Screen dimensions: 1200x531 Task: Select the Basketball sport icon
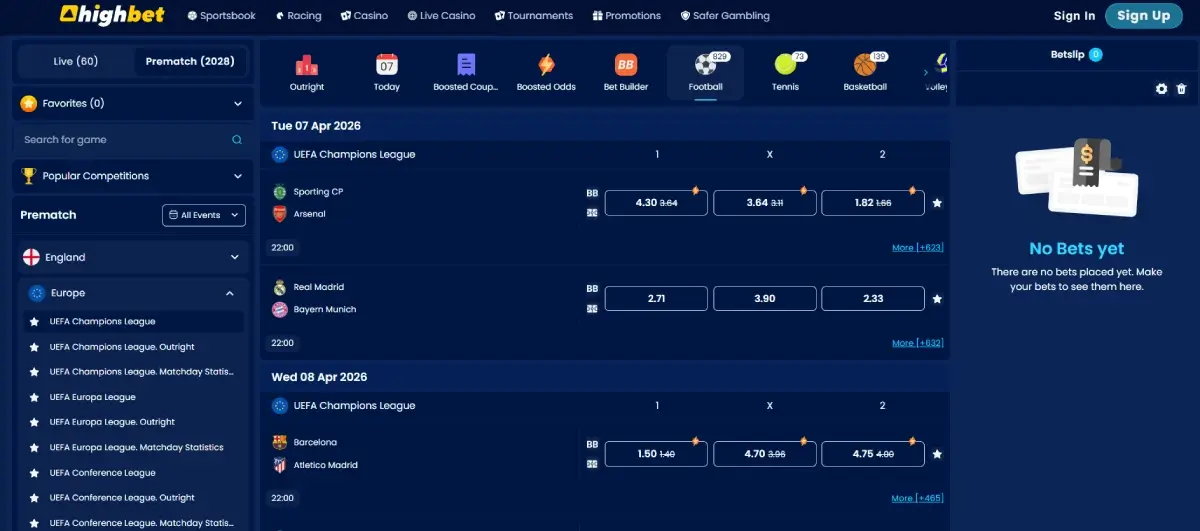pos(865,66)
